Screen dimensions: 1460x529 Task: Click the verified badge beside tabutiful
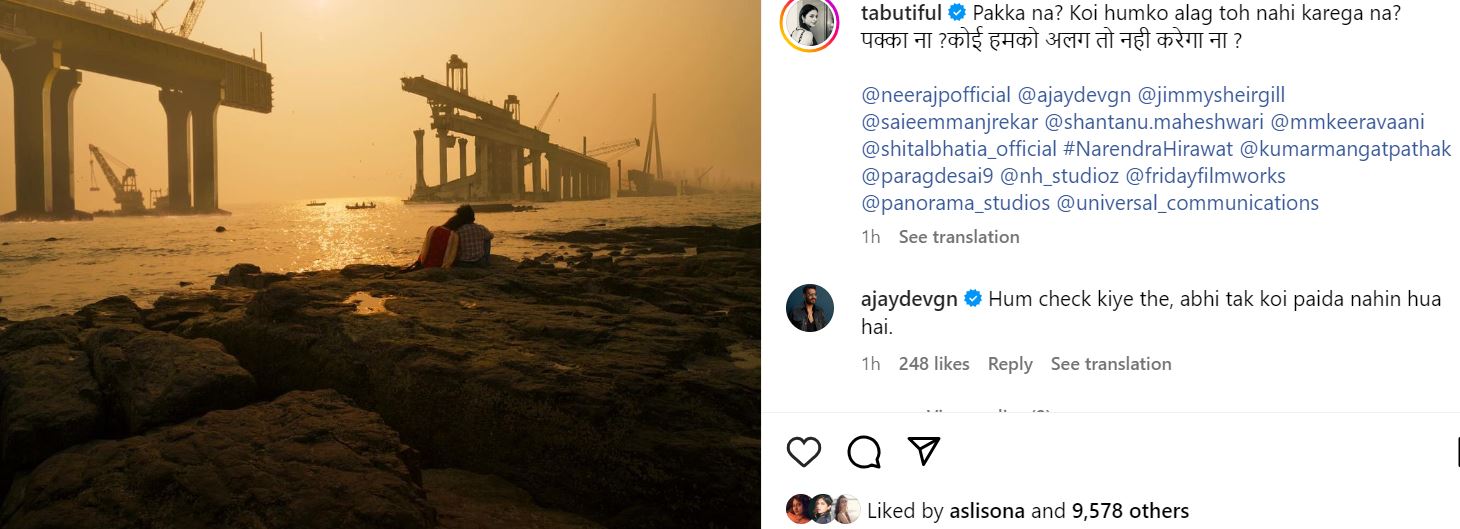[957, 12]
